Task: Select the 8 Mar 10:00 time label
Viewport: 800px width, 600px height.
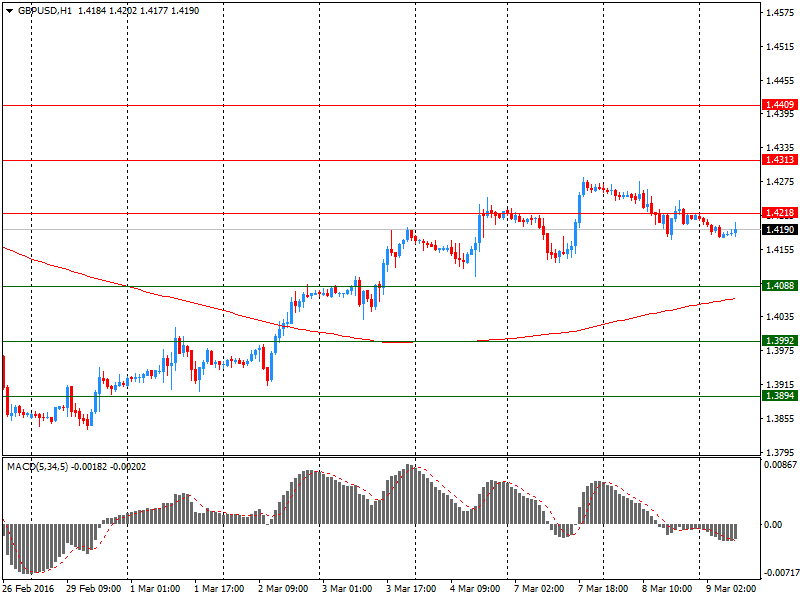Action: (667, 589)
